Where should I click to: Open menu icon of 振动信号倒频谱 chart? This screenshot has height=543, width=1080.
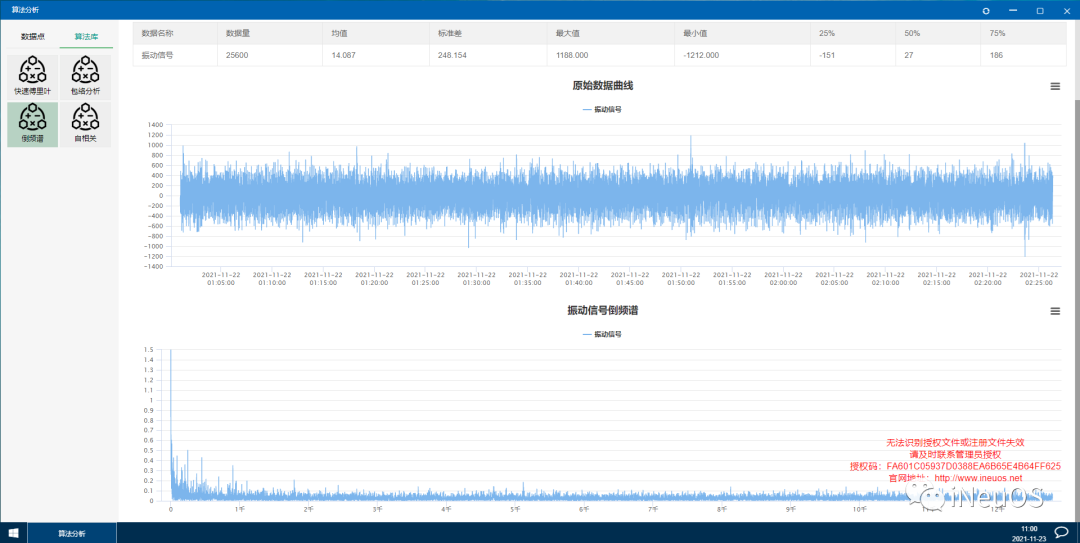[x=1055, y=311]
